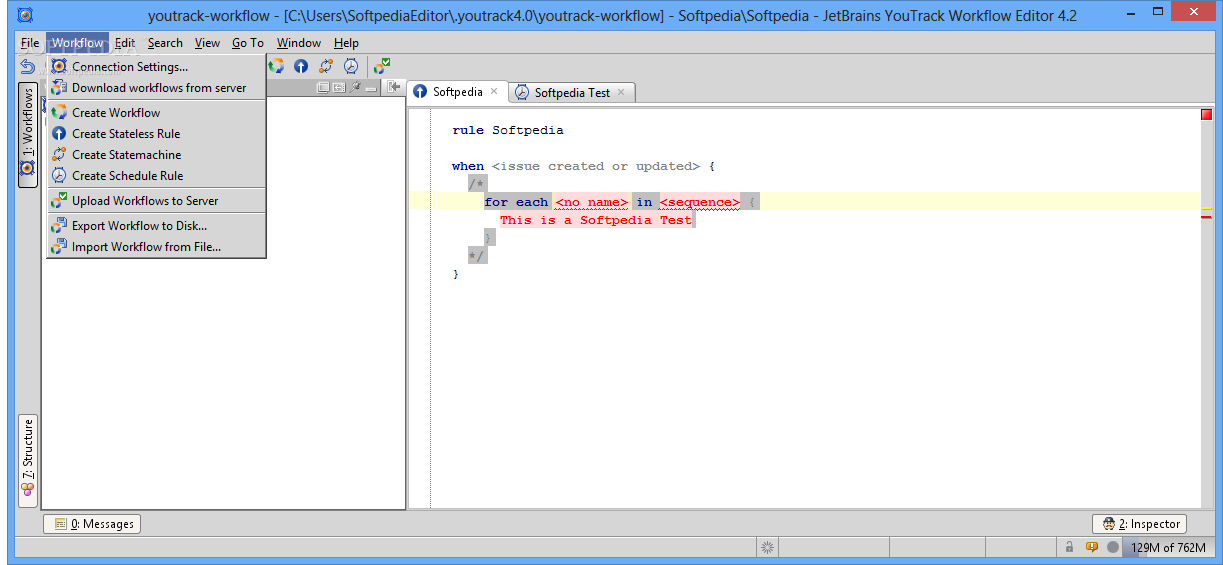The width and height of the screenshot is (1223, 565).
Task: Click Create Stateless Rule toolbar icon
Action: tap(301, 67)
